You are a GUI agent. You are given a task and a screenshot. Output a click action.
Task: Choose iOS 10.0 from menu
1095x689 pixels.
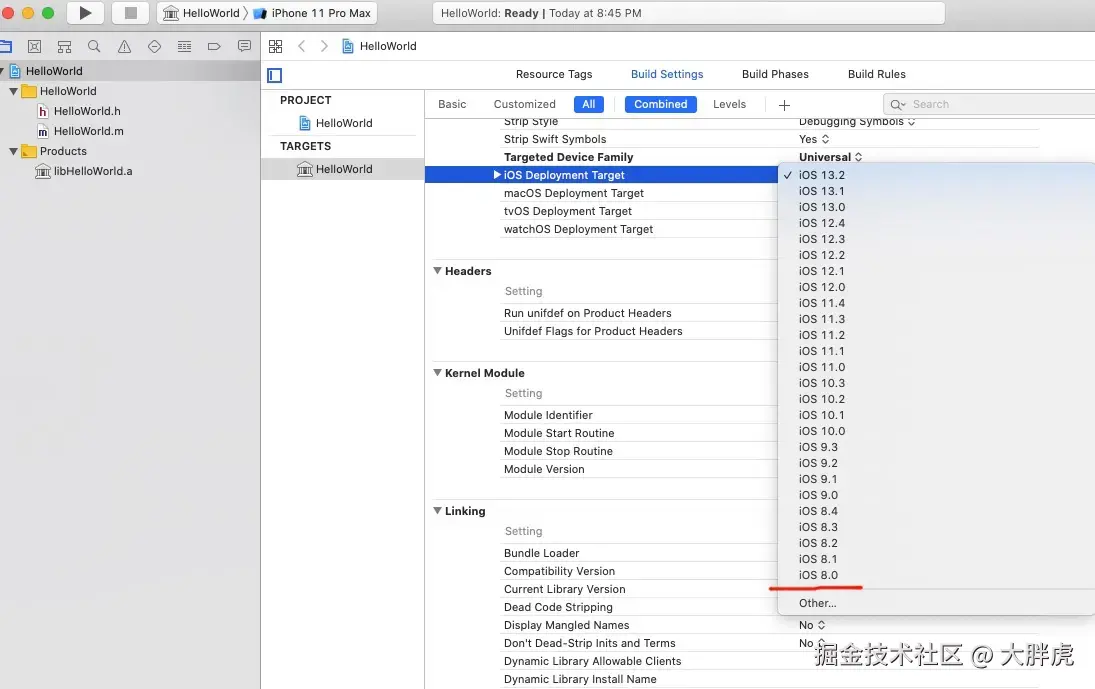click(x=821, y=431)
